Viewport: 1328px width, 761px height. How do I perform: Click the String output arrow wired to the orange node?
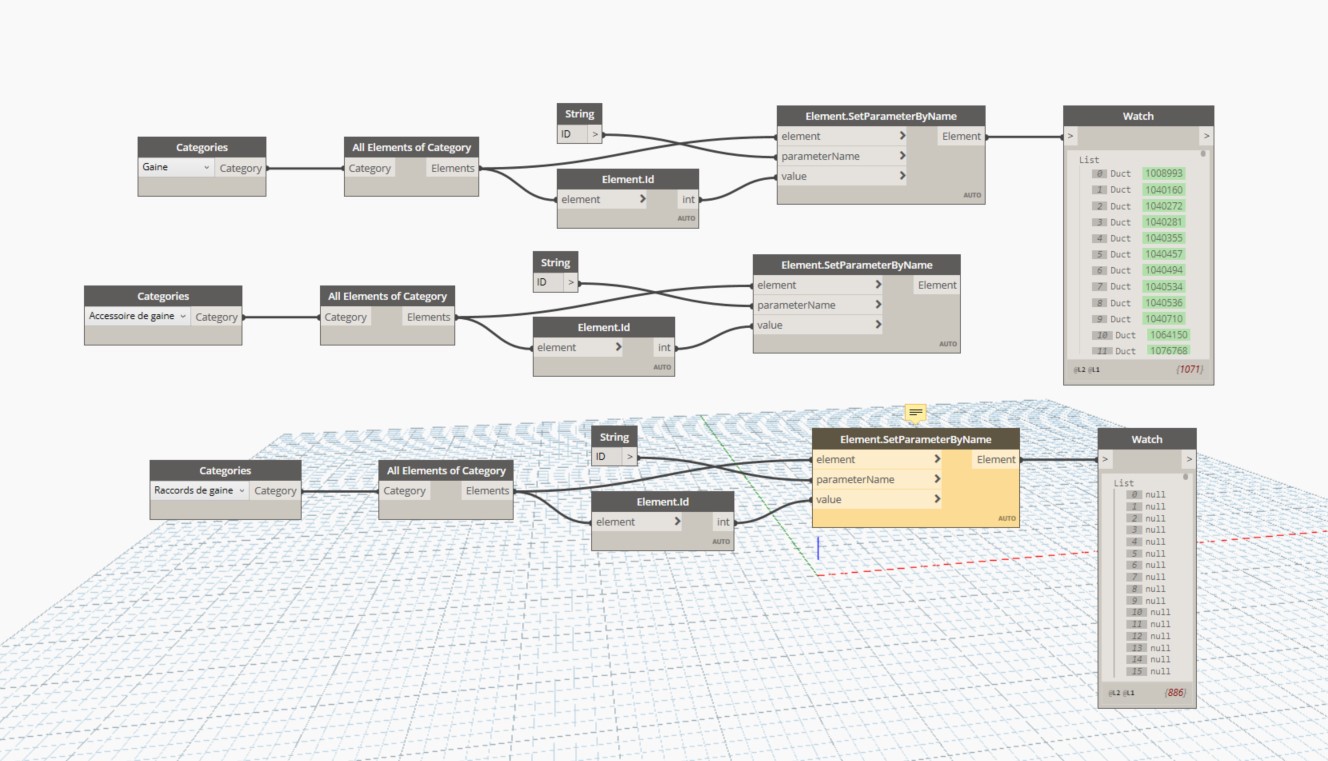[x=630, y=457]
